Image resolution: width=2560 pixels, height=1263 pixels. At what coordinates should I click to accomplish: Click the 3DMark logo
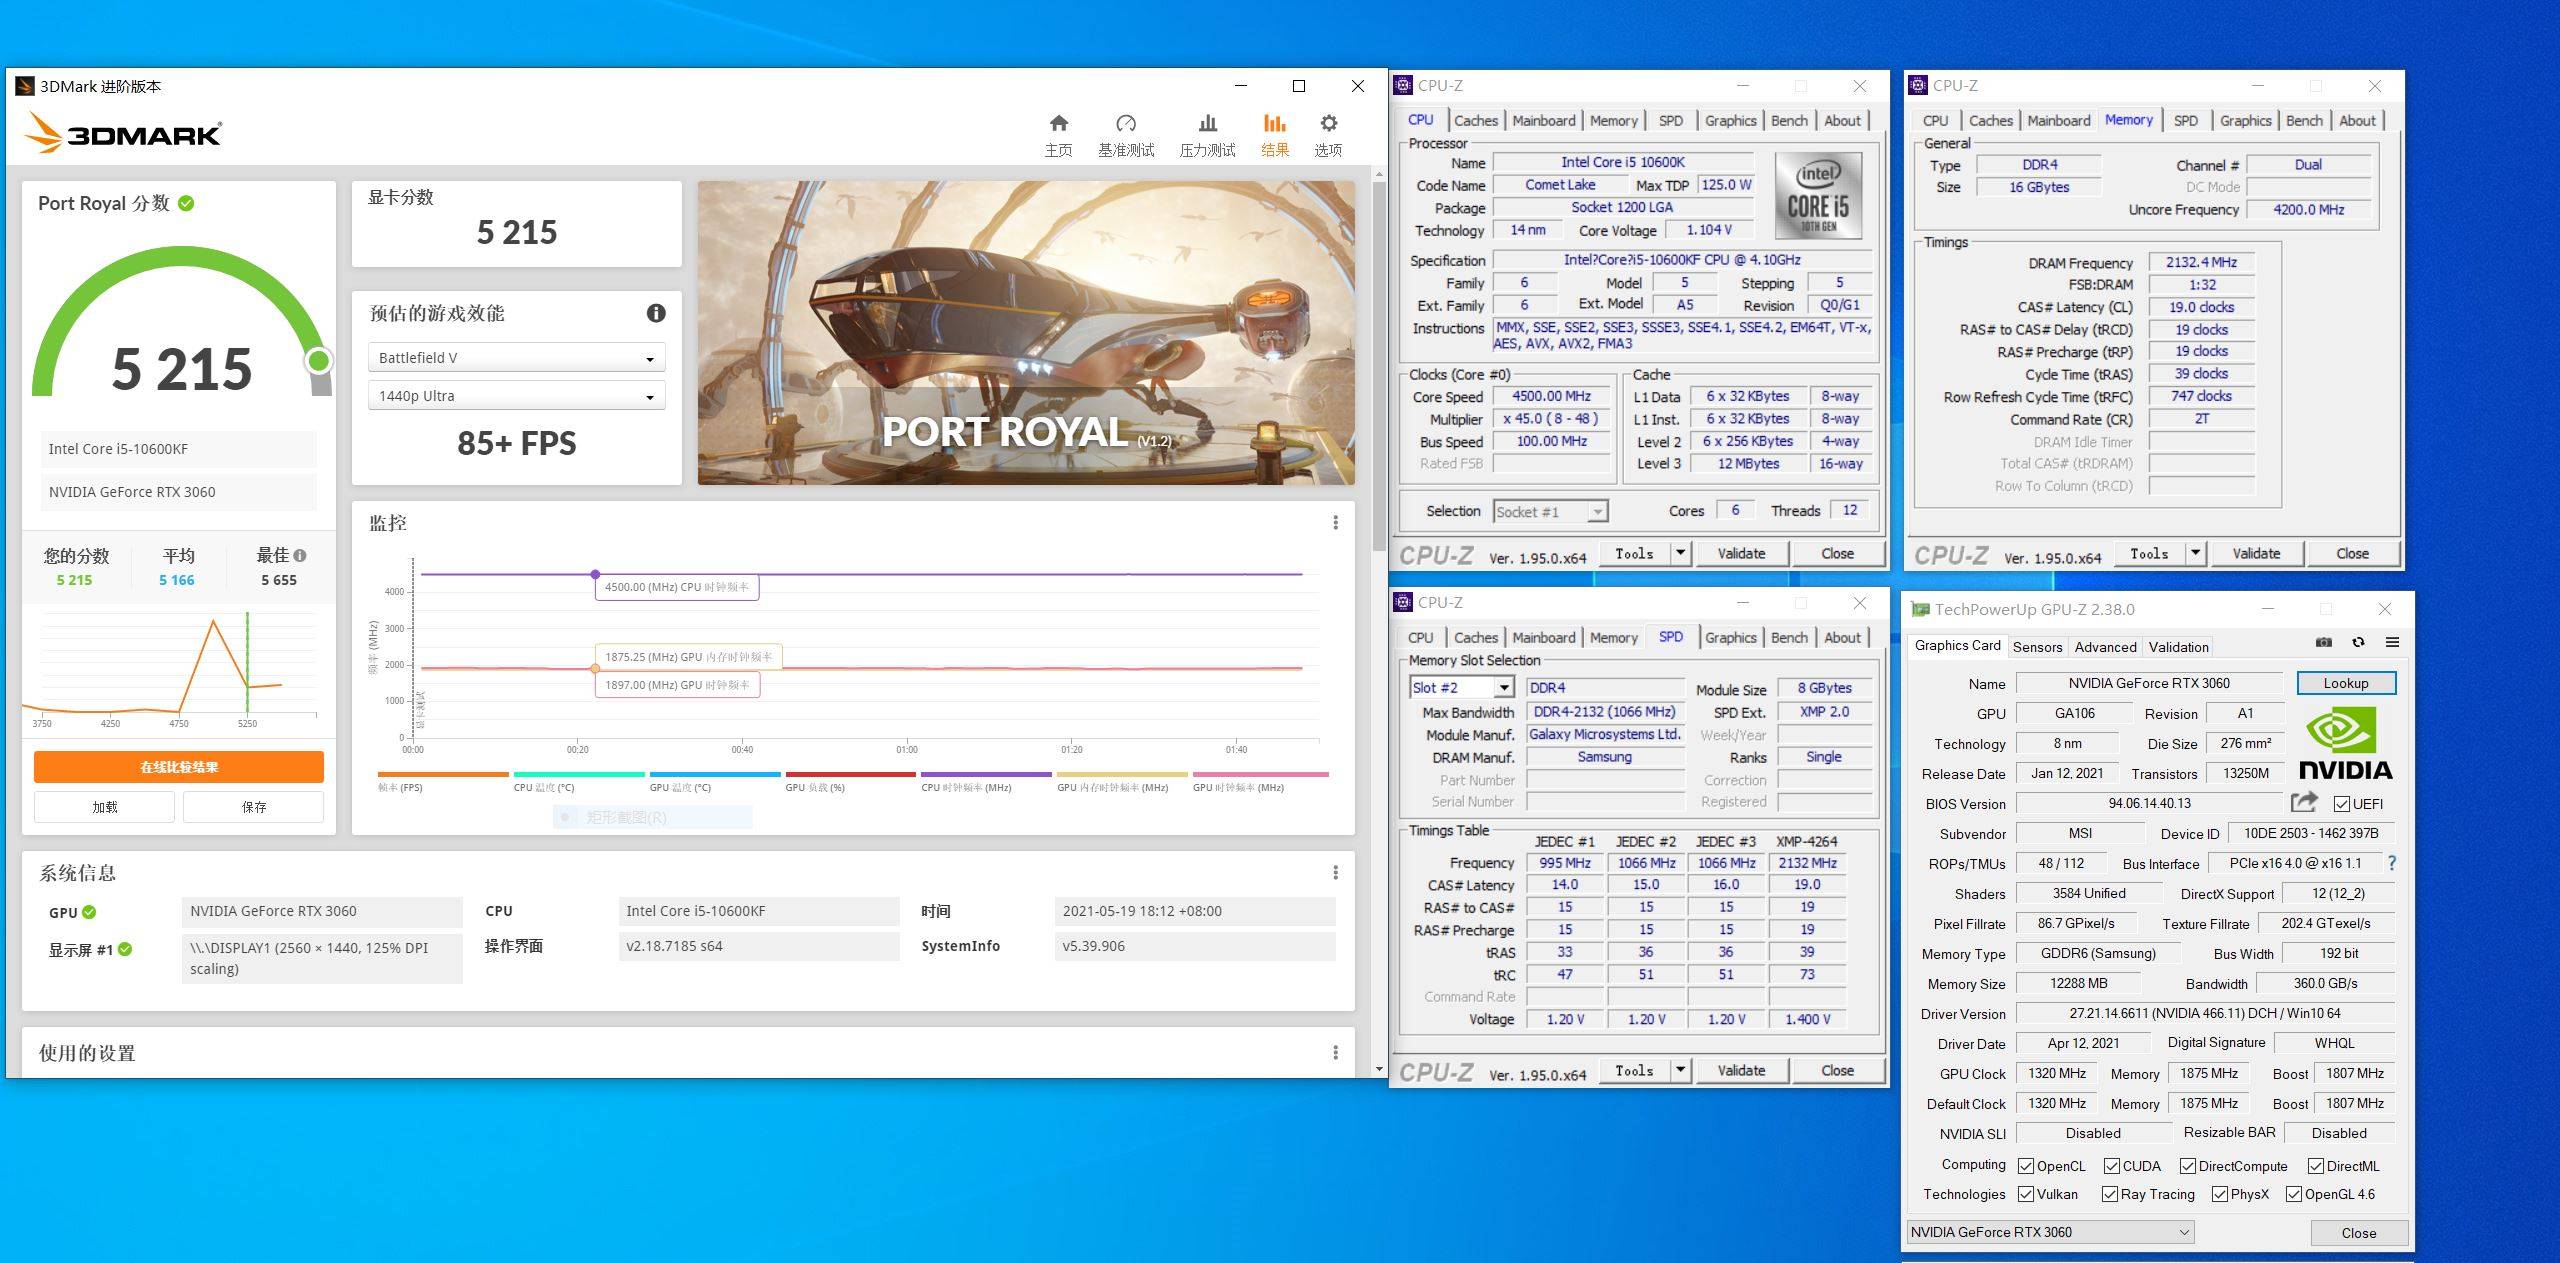point(122,133)
